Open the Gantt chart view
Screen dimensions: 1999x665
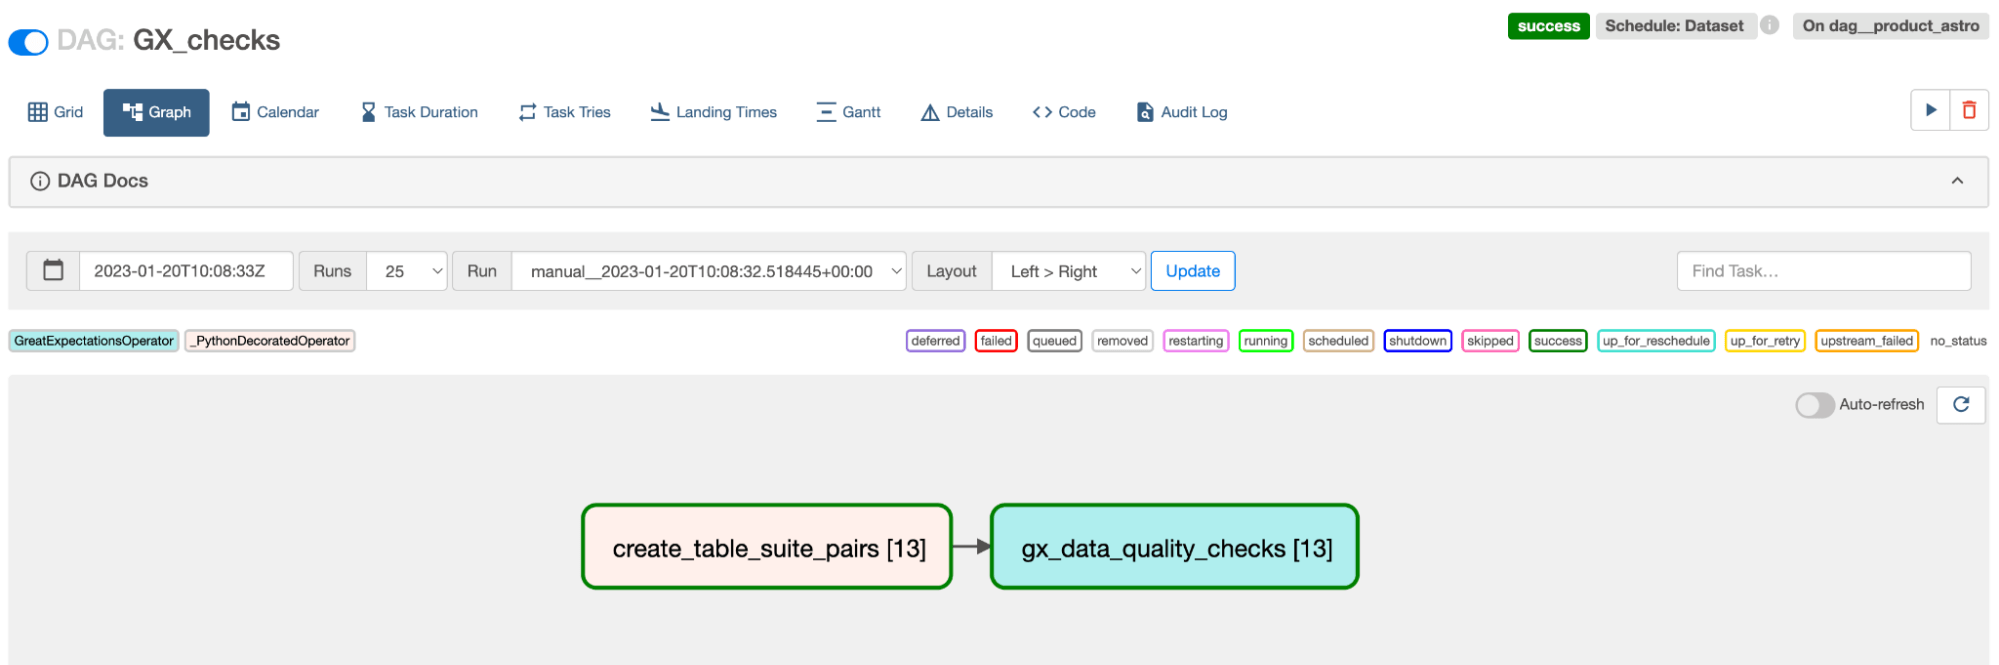tap(848, 112)
